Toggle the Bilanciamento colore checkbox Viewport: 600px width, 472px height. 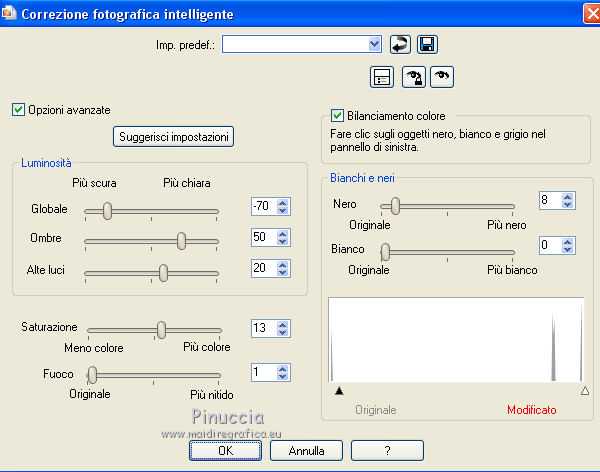tap(337, 116)
